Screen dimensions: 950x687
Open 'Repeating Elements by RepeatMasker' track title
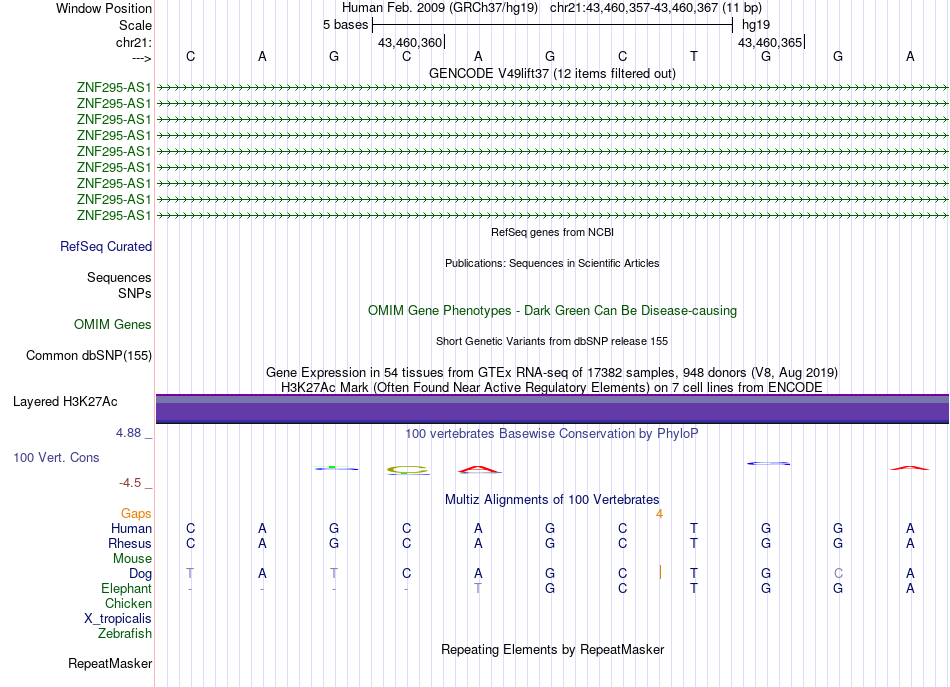[x=552, y=649]
